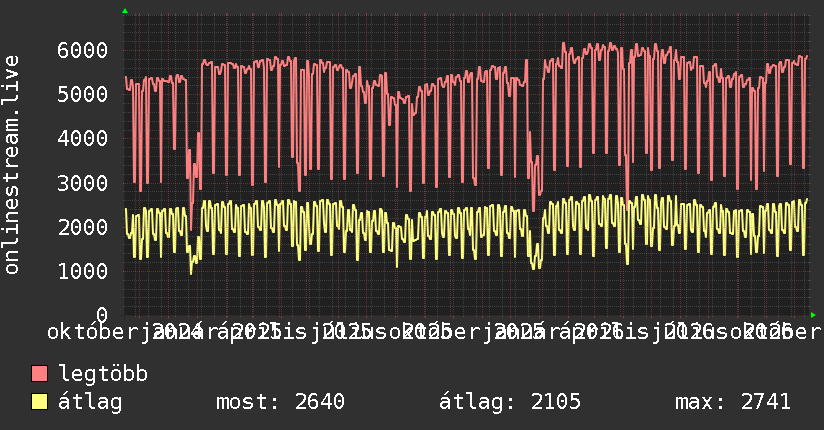Click the 6000 y-axis label
The image size is (824, 430).
83,50
